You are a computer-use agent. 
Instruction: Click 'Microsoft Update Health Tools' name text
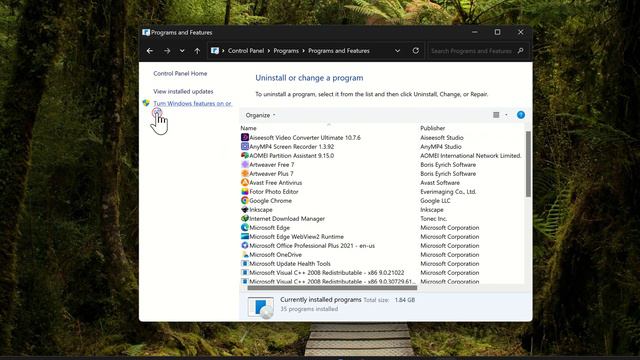290,263
